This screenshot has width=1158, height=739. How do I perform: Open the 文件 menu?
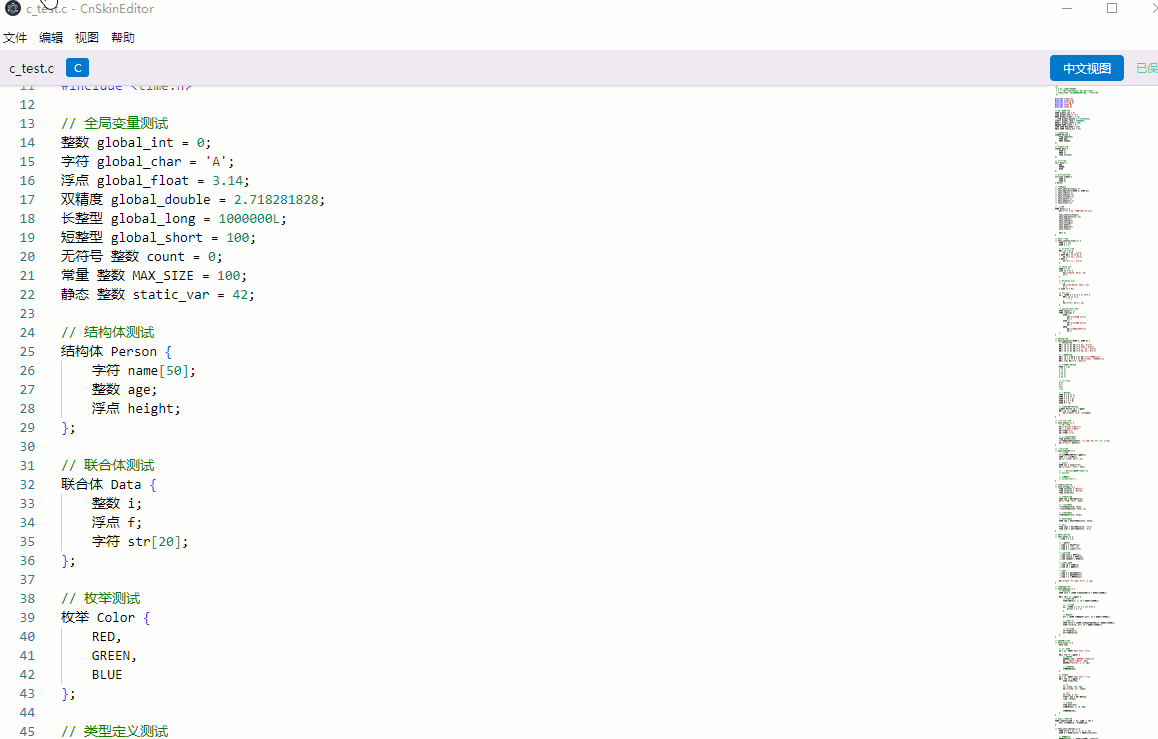pos(15,38)
